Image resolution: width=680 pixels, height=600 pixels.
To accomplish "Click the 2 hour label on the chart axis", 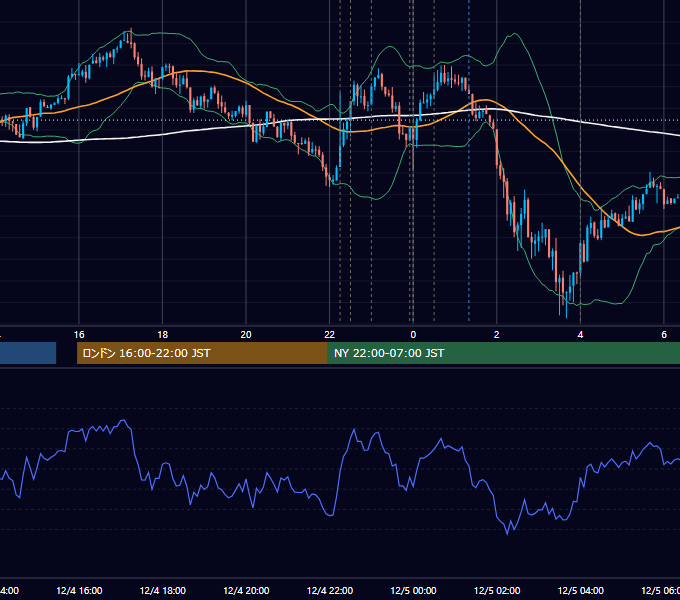I will 497,335.
